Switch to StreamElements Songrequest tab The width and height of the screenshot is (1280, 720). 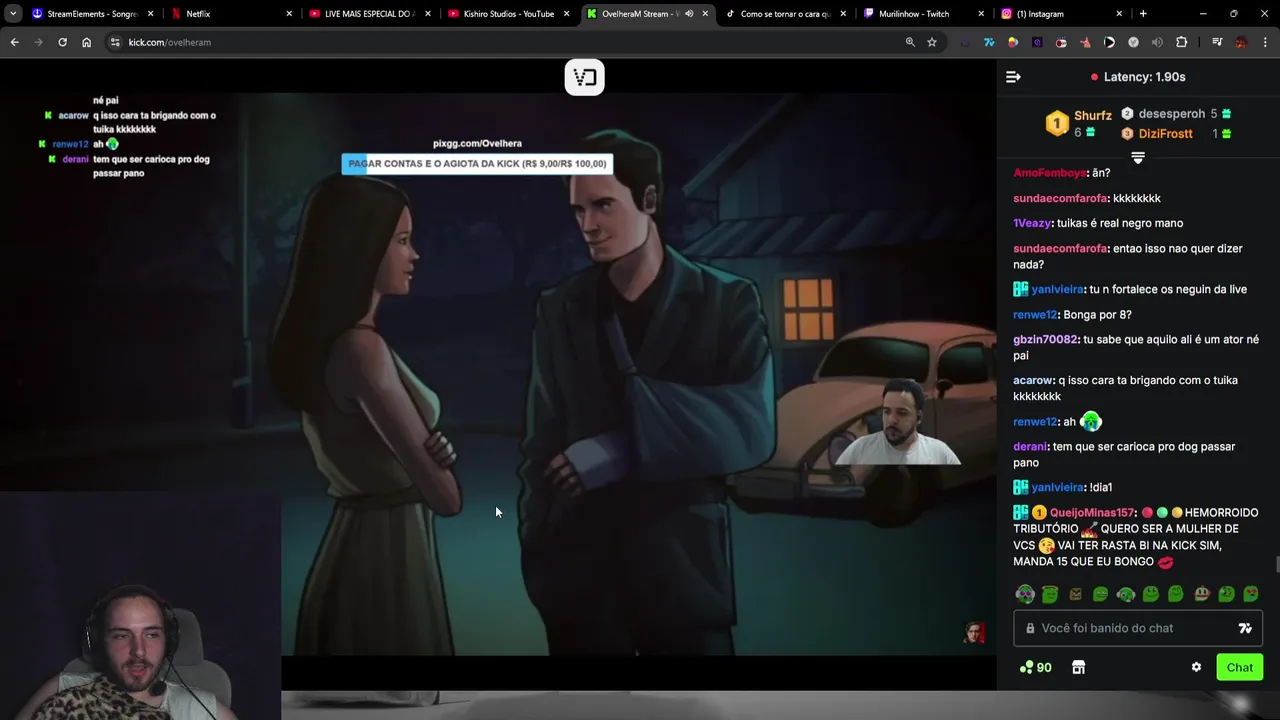click(x=92, y=14)
